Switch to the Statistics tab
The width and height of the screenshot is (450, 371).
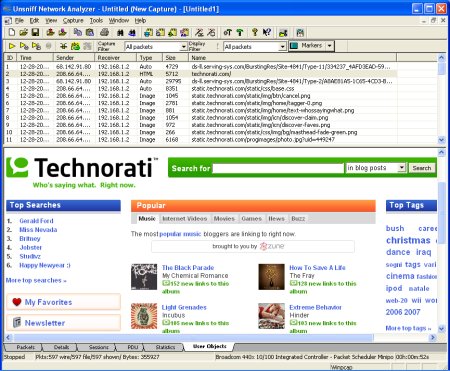click(165, 347)
